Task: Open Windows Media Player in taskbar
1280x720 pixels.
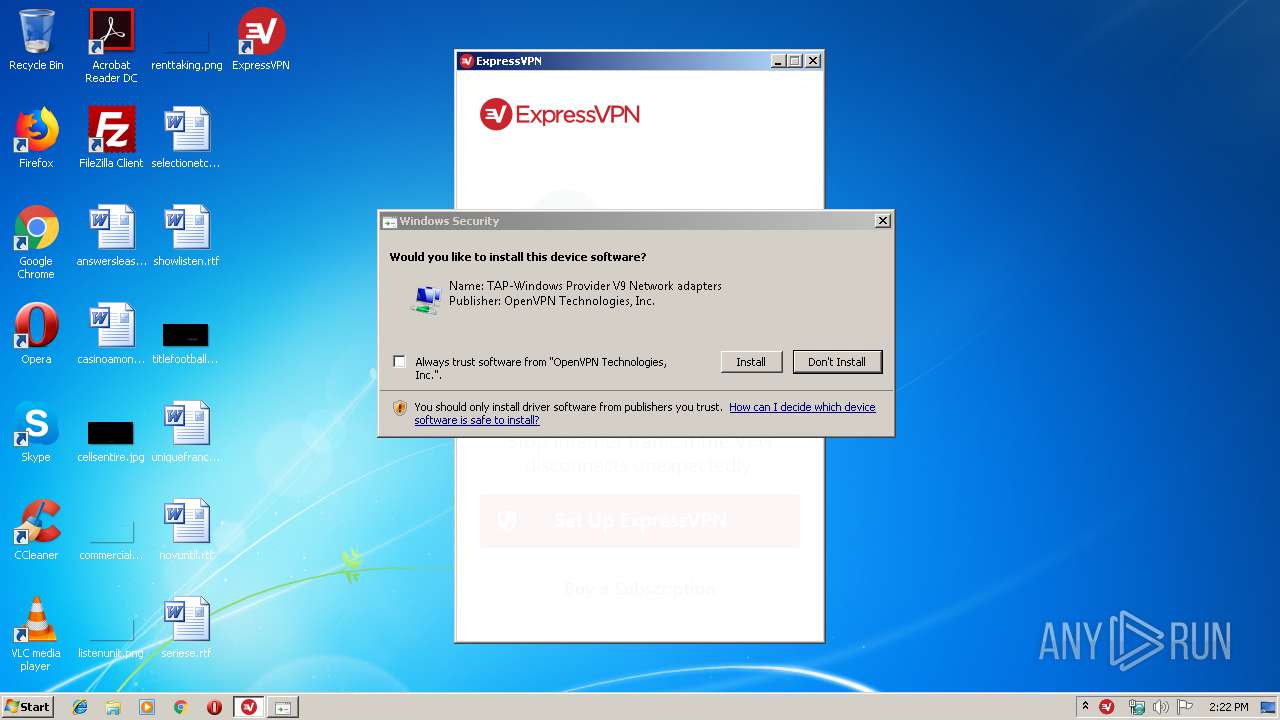Action: coord(147,707)
